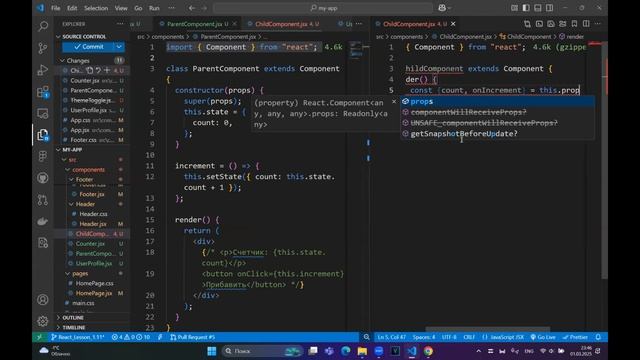Collapse the Changes group

click(x=62, y=60)
